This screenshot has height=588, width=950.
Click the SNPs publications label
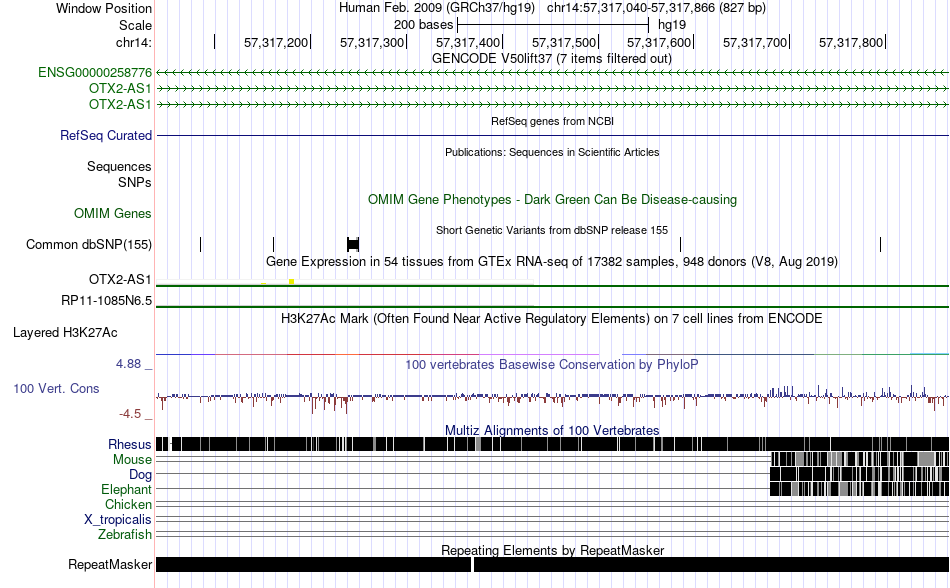click(x=135, y=182)
